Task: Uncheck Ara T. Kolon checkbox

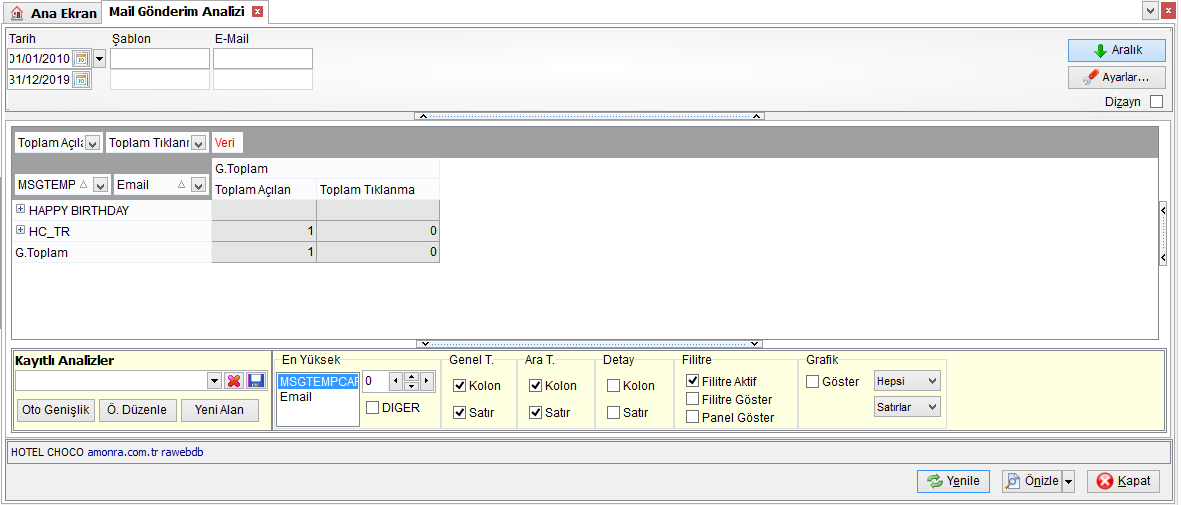Action: [x=536, y=386]
